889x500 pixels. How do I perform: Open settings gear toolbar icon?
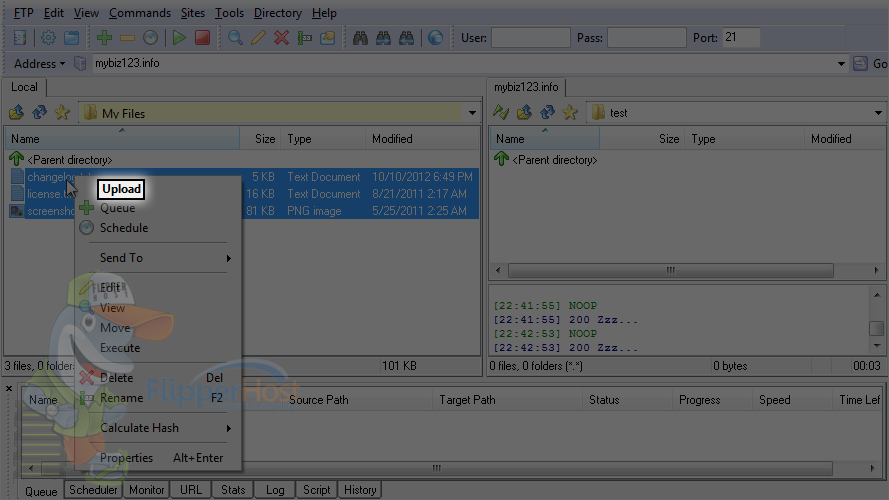click(x=49, y=38)
